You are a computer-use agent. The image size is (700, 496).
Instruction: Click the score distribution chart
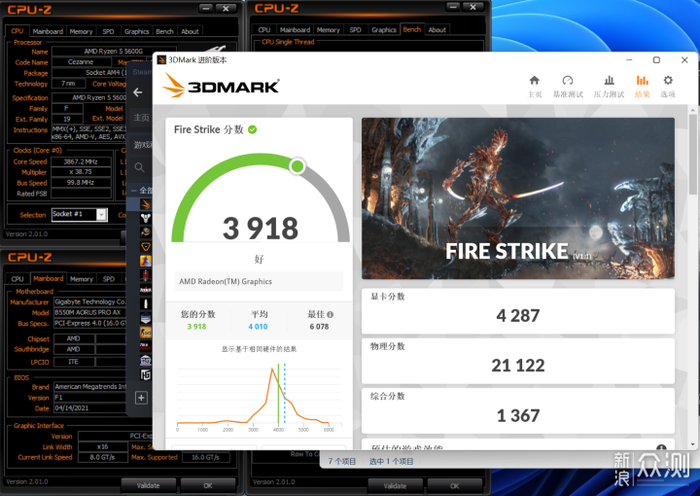point(259,396)
